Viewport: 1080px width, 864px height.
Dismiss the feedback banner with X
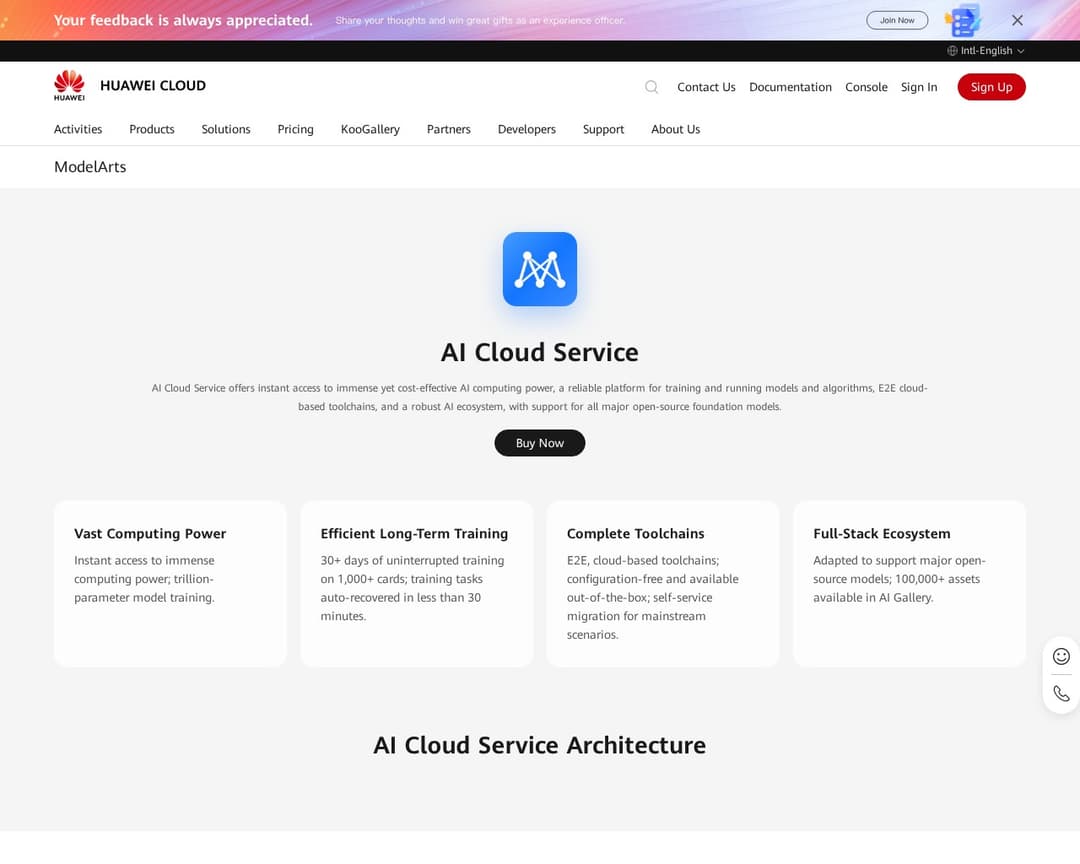click(1017, 21)
